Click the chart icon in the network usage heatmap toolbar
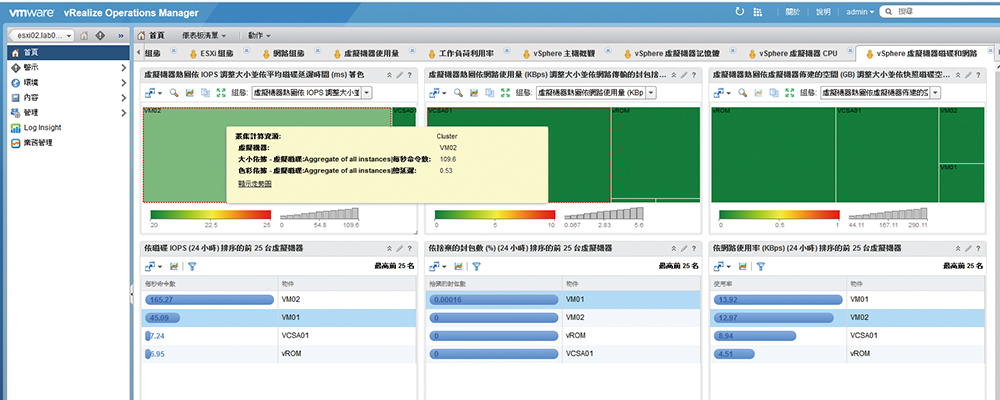This screenshot has height=400, width=1000. tap(474, 93)
